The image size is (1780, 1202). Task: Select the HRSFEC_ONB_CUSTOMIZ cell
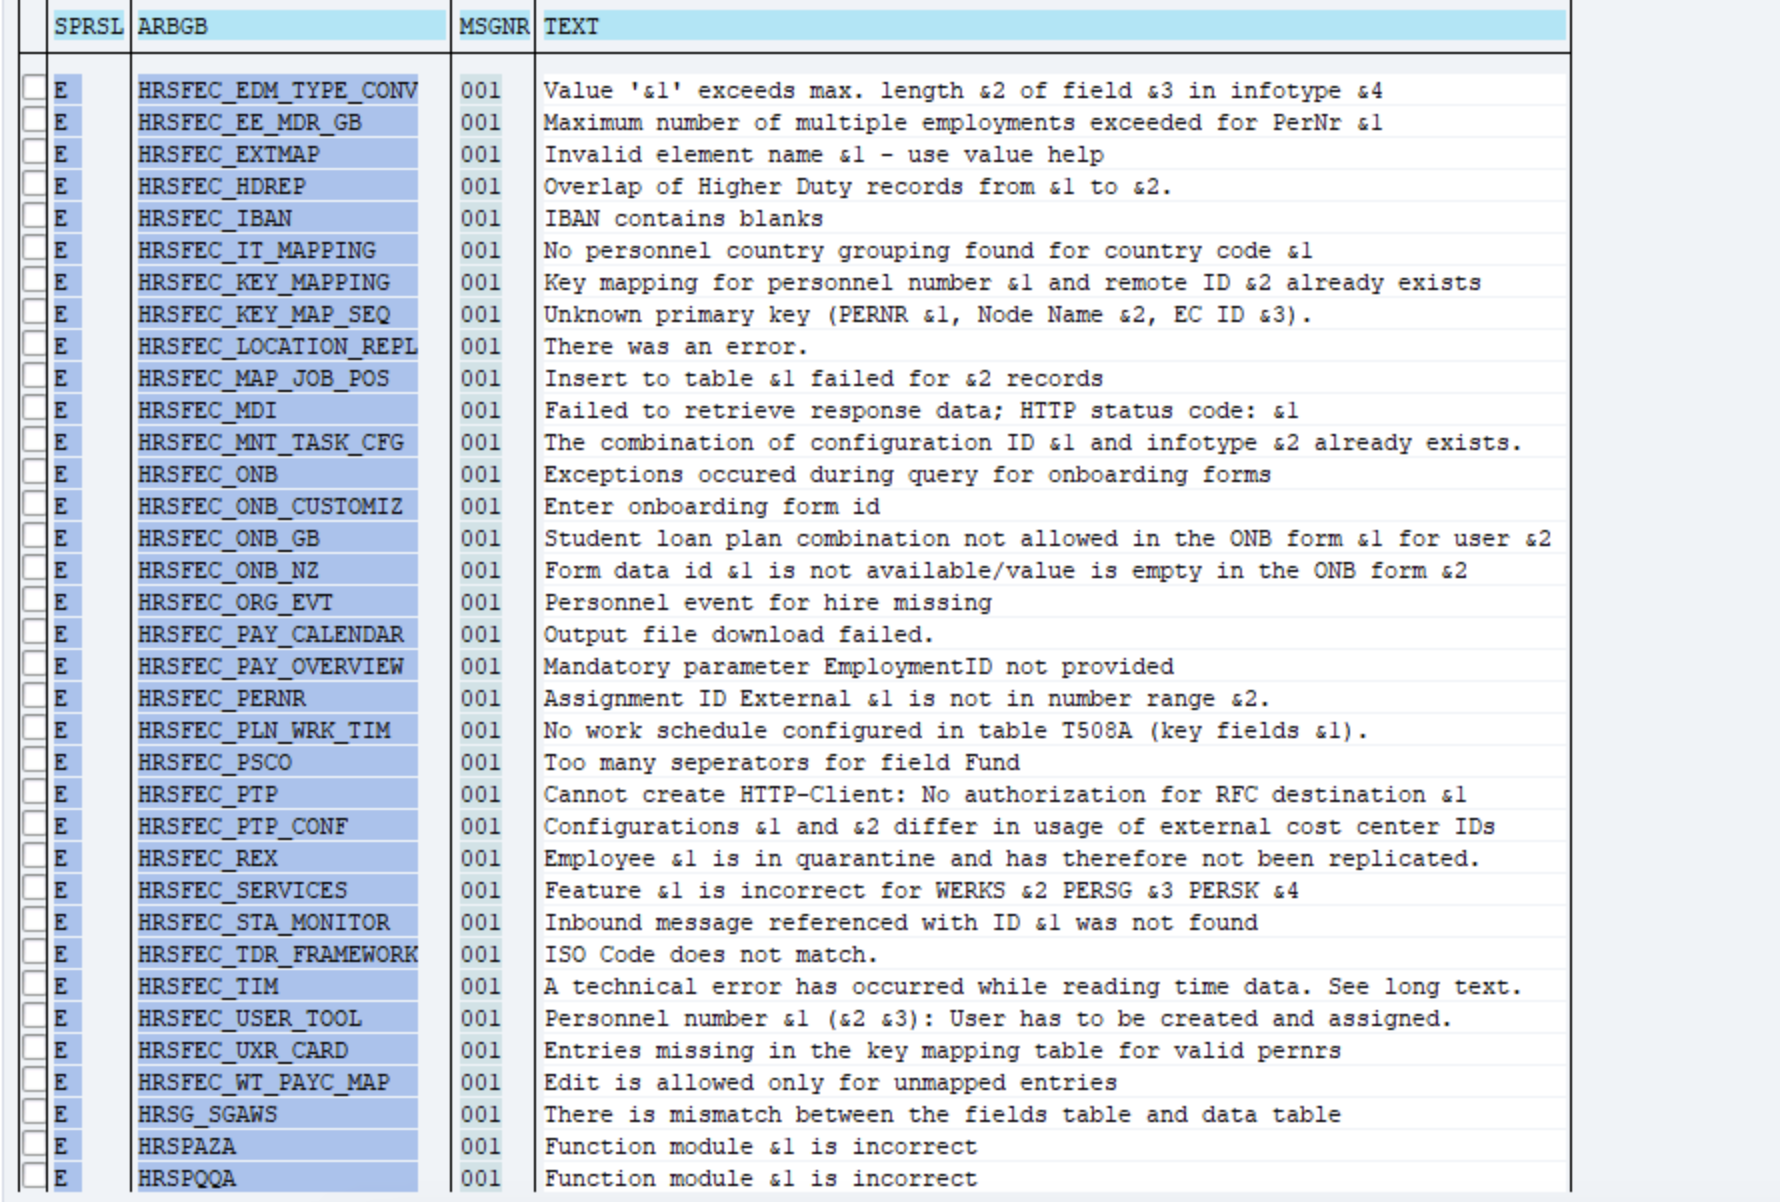[x=277, y=506]
